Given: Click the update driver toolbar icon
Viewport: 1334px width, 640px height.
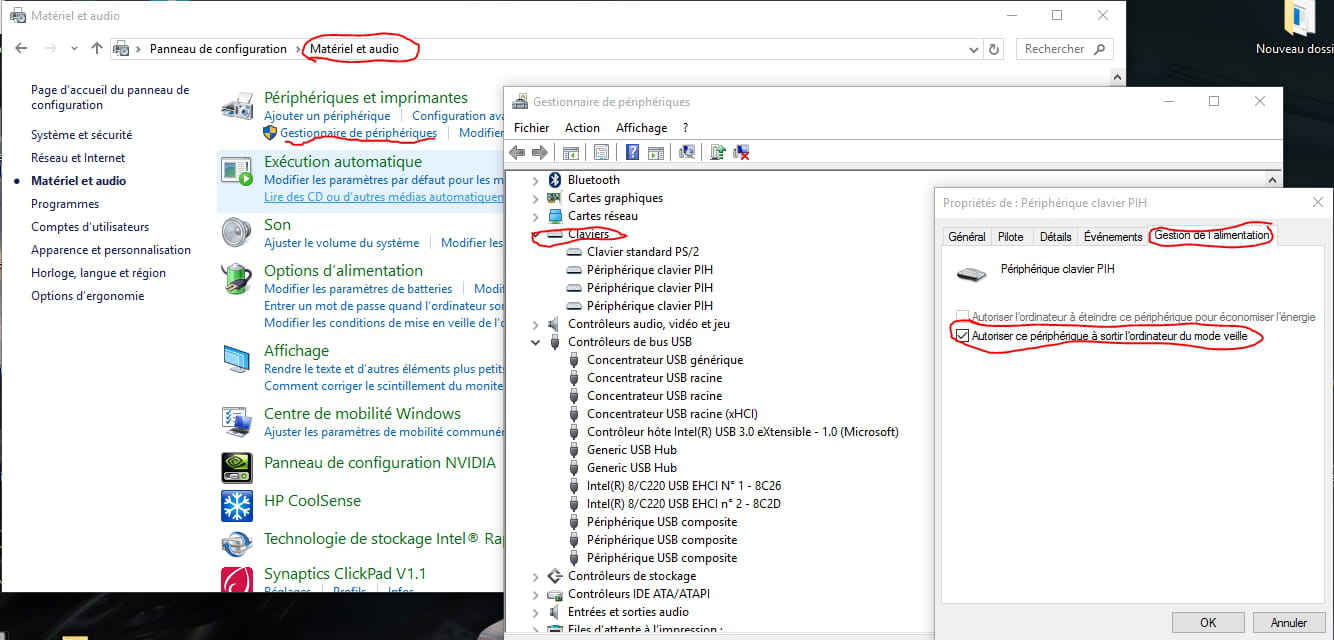Looking at the screenshot, I should click(717, 152).
